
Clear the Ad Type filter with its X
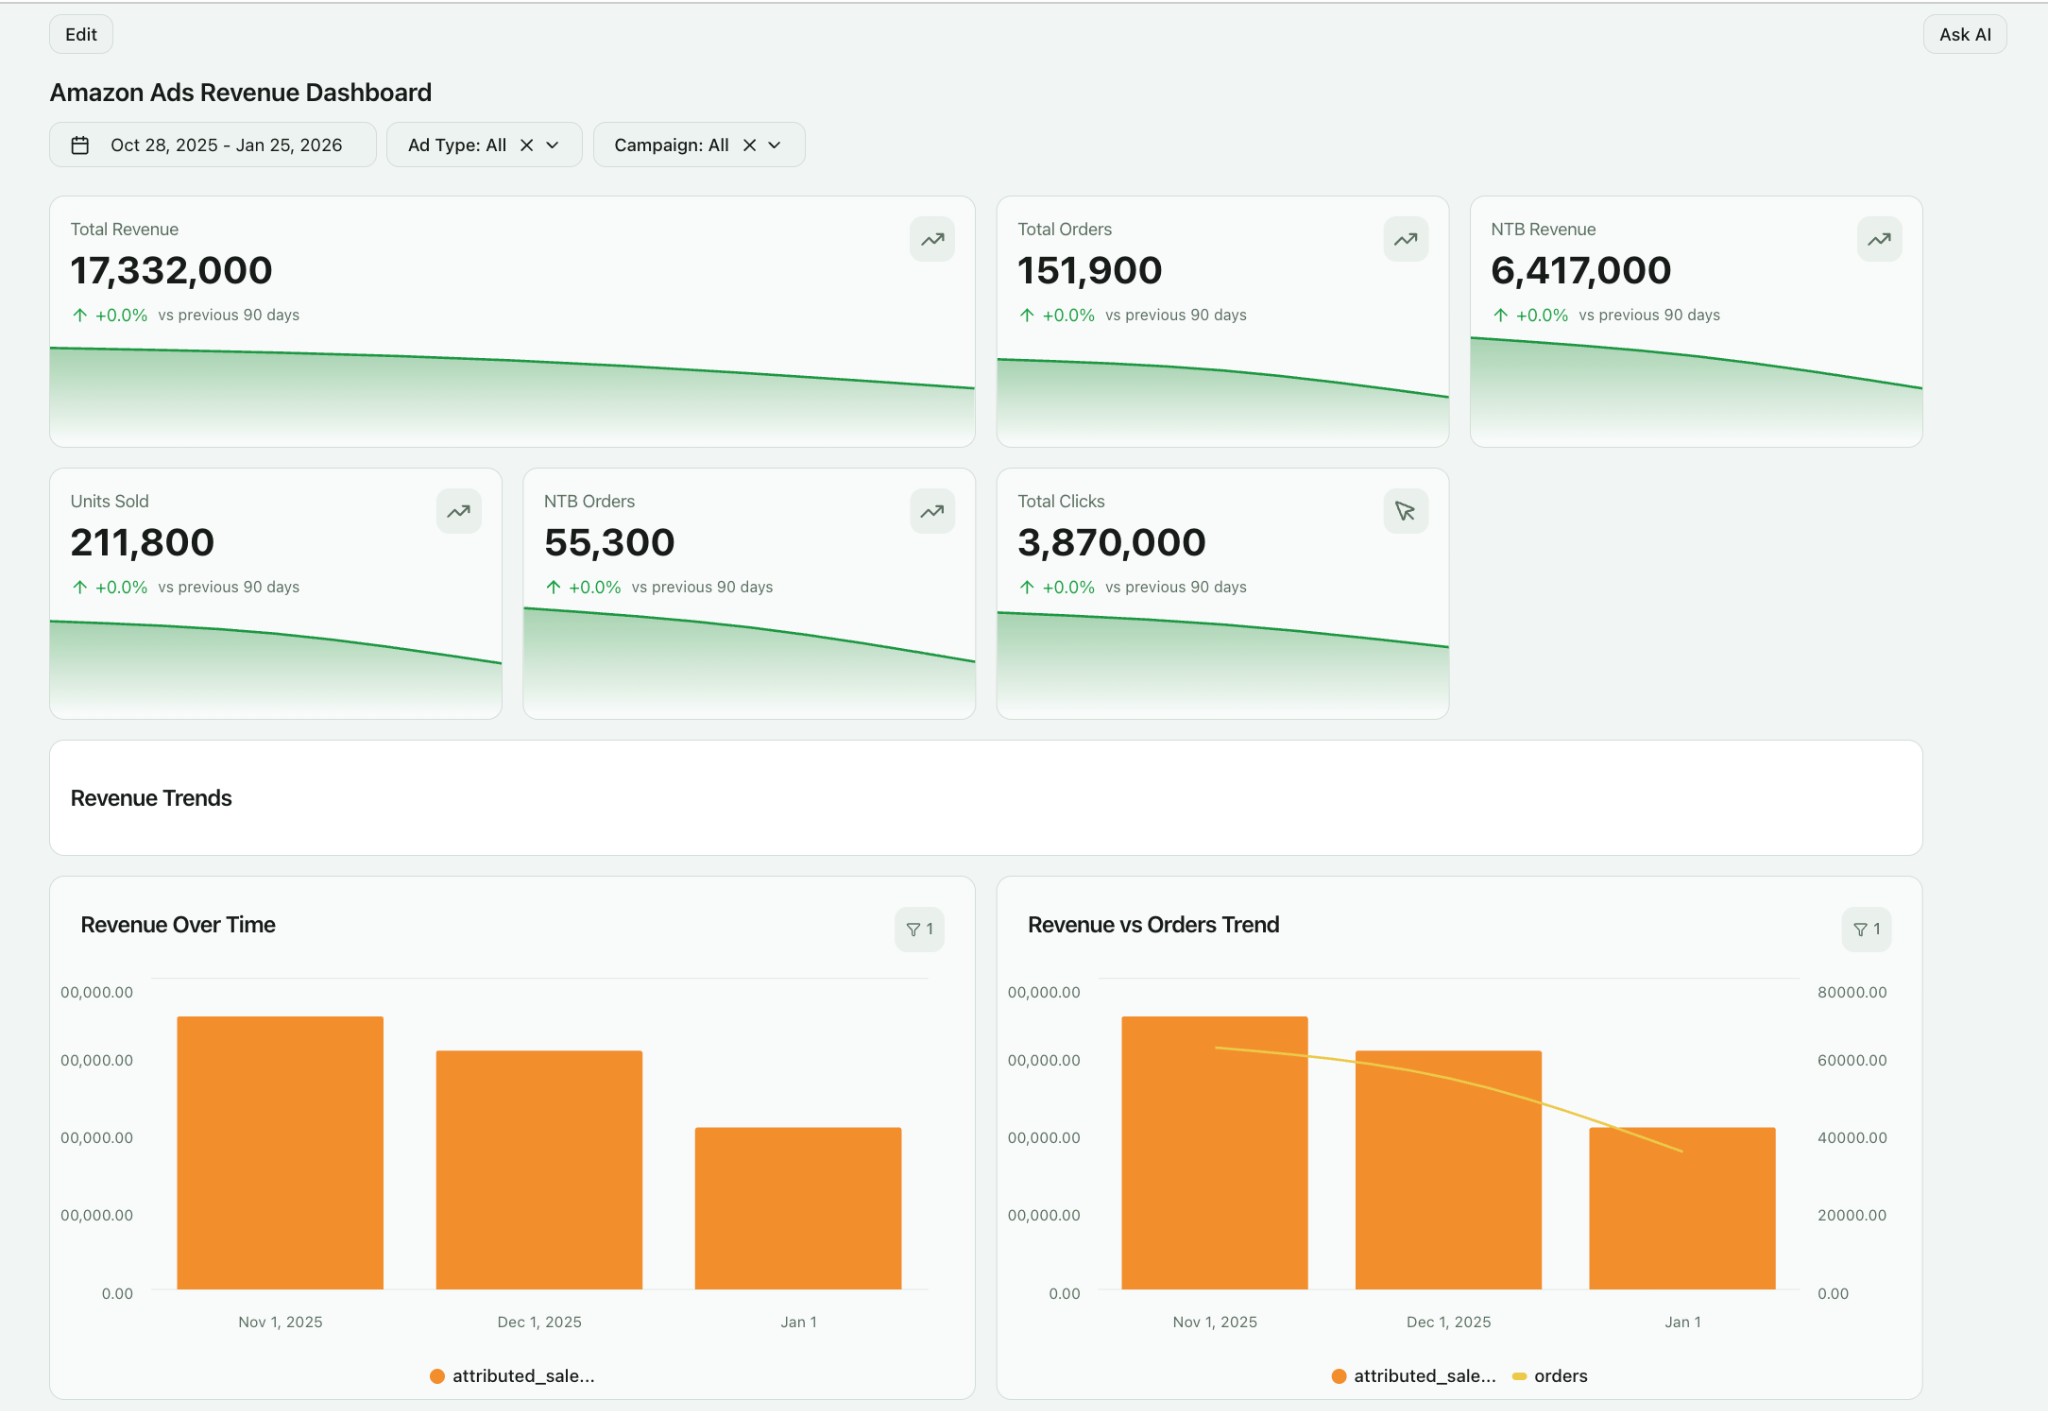tap(527, 144)
